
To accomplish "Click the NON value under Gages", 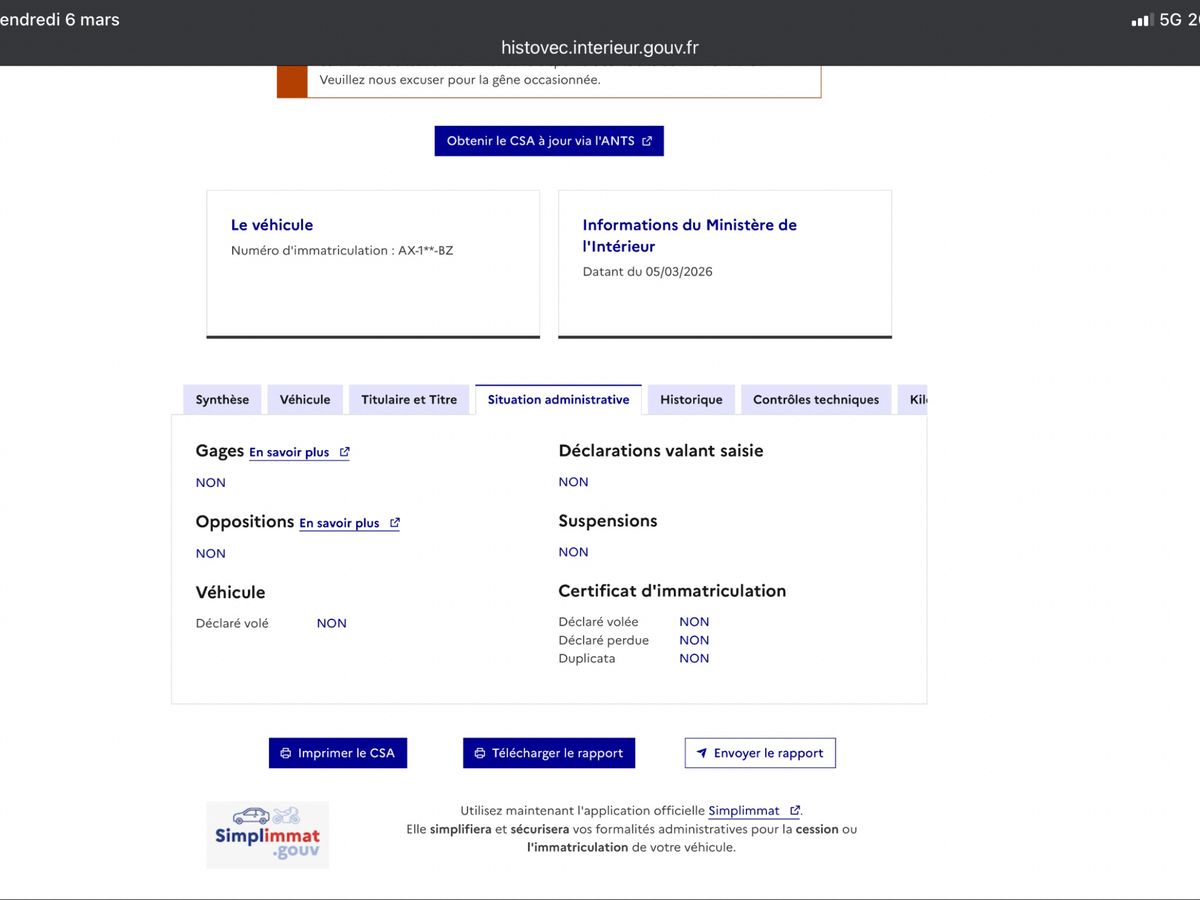I will [x=211, y=483].
